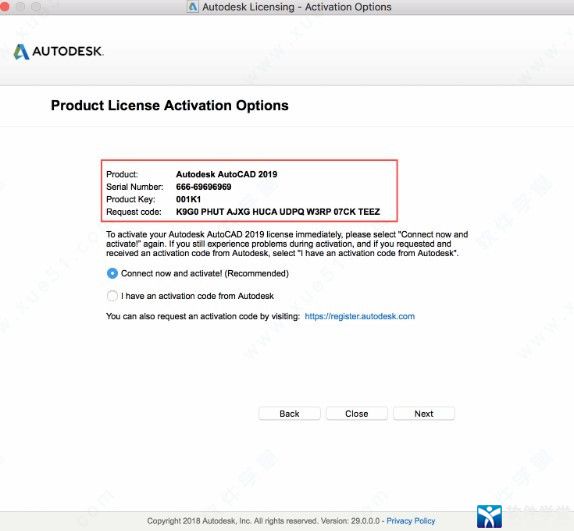
Task: Click the copyright version 29.0.0.0 text
Action: [264, 520]
